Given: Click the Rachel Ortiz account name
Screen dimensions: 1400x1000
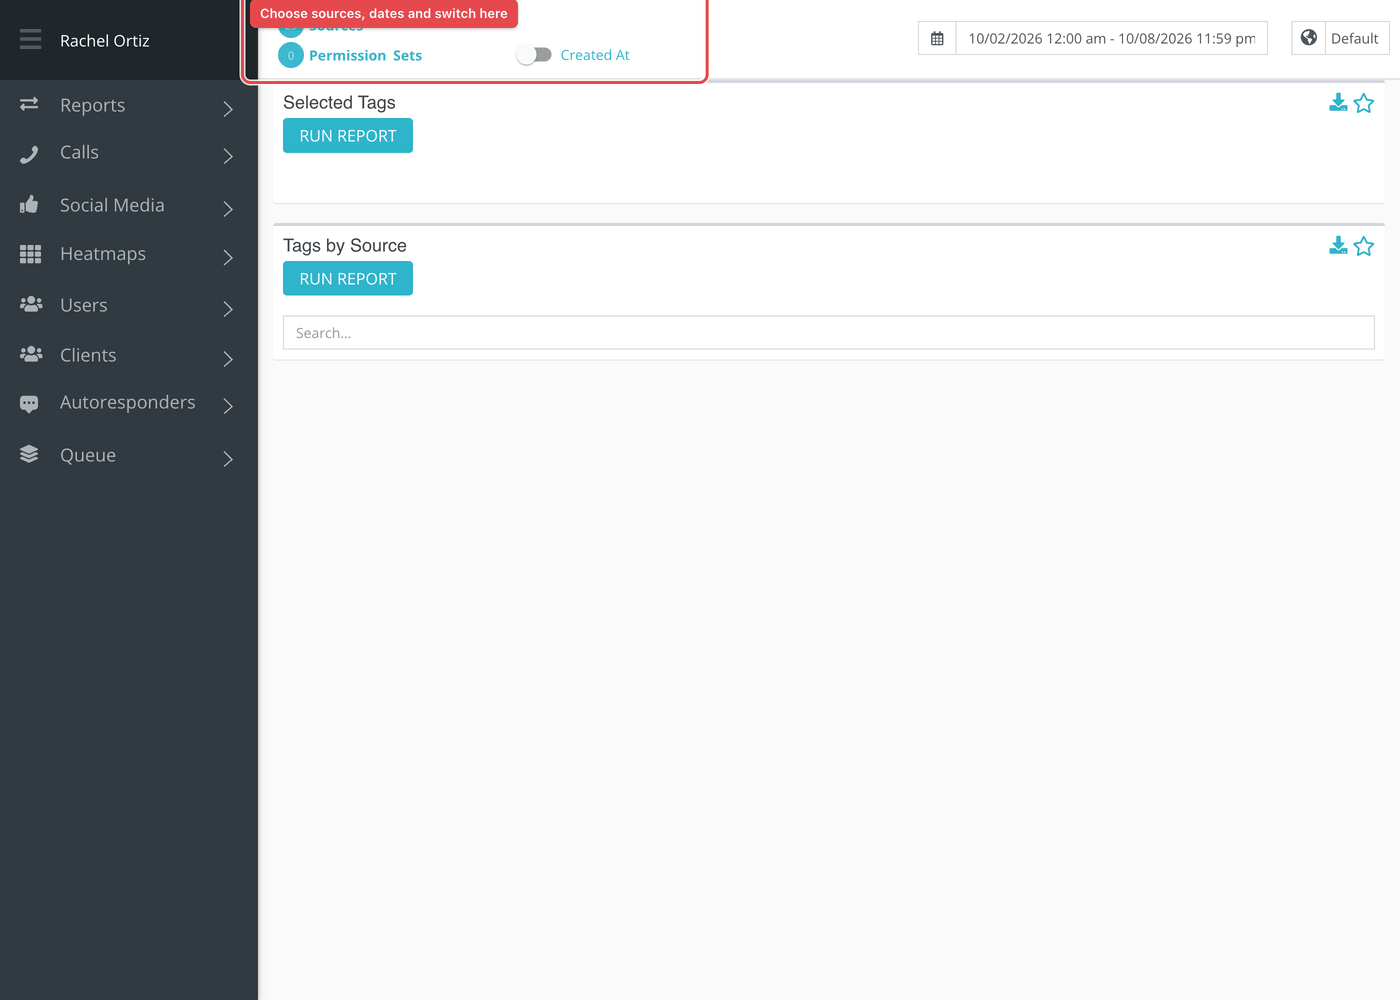Looking at the screenshot, I should click(105, 41).
